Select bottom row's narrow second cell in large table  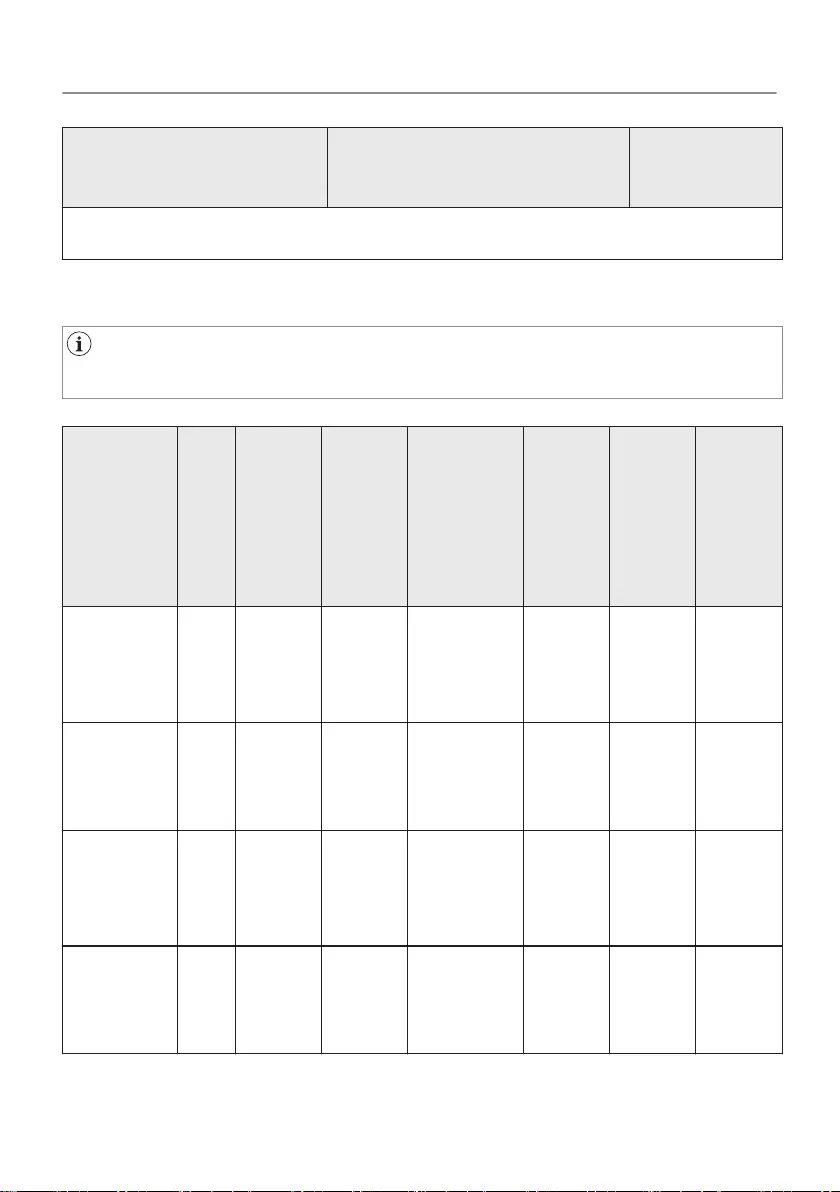click(x=206, y=999)
